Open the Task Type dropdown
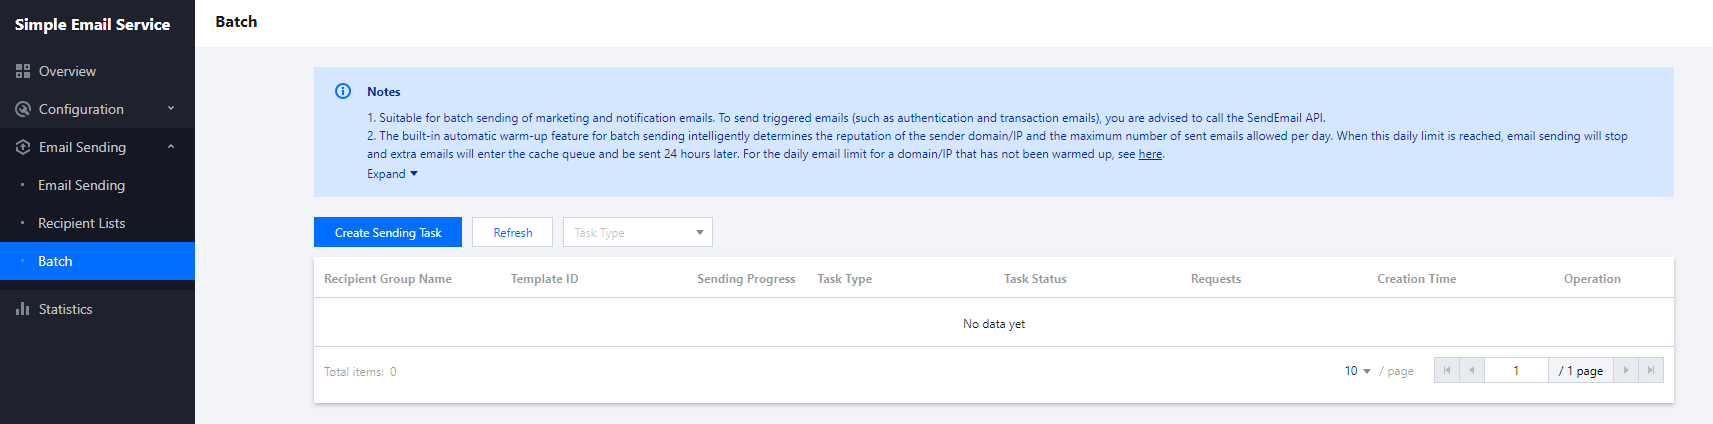This screenshot has width=1713, height=424. click(x=637, y=232)
